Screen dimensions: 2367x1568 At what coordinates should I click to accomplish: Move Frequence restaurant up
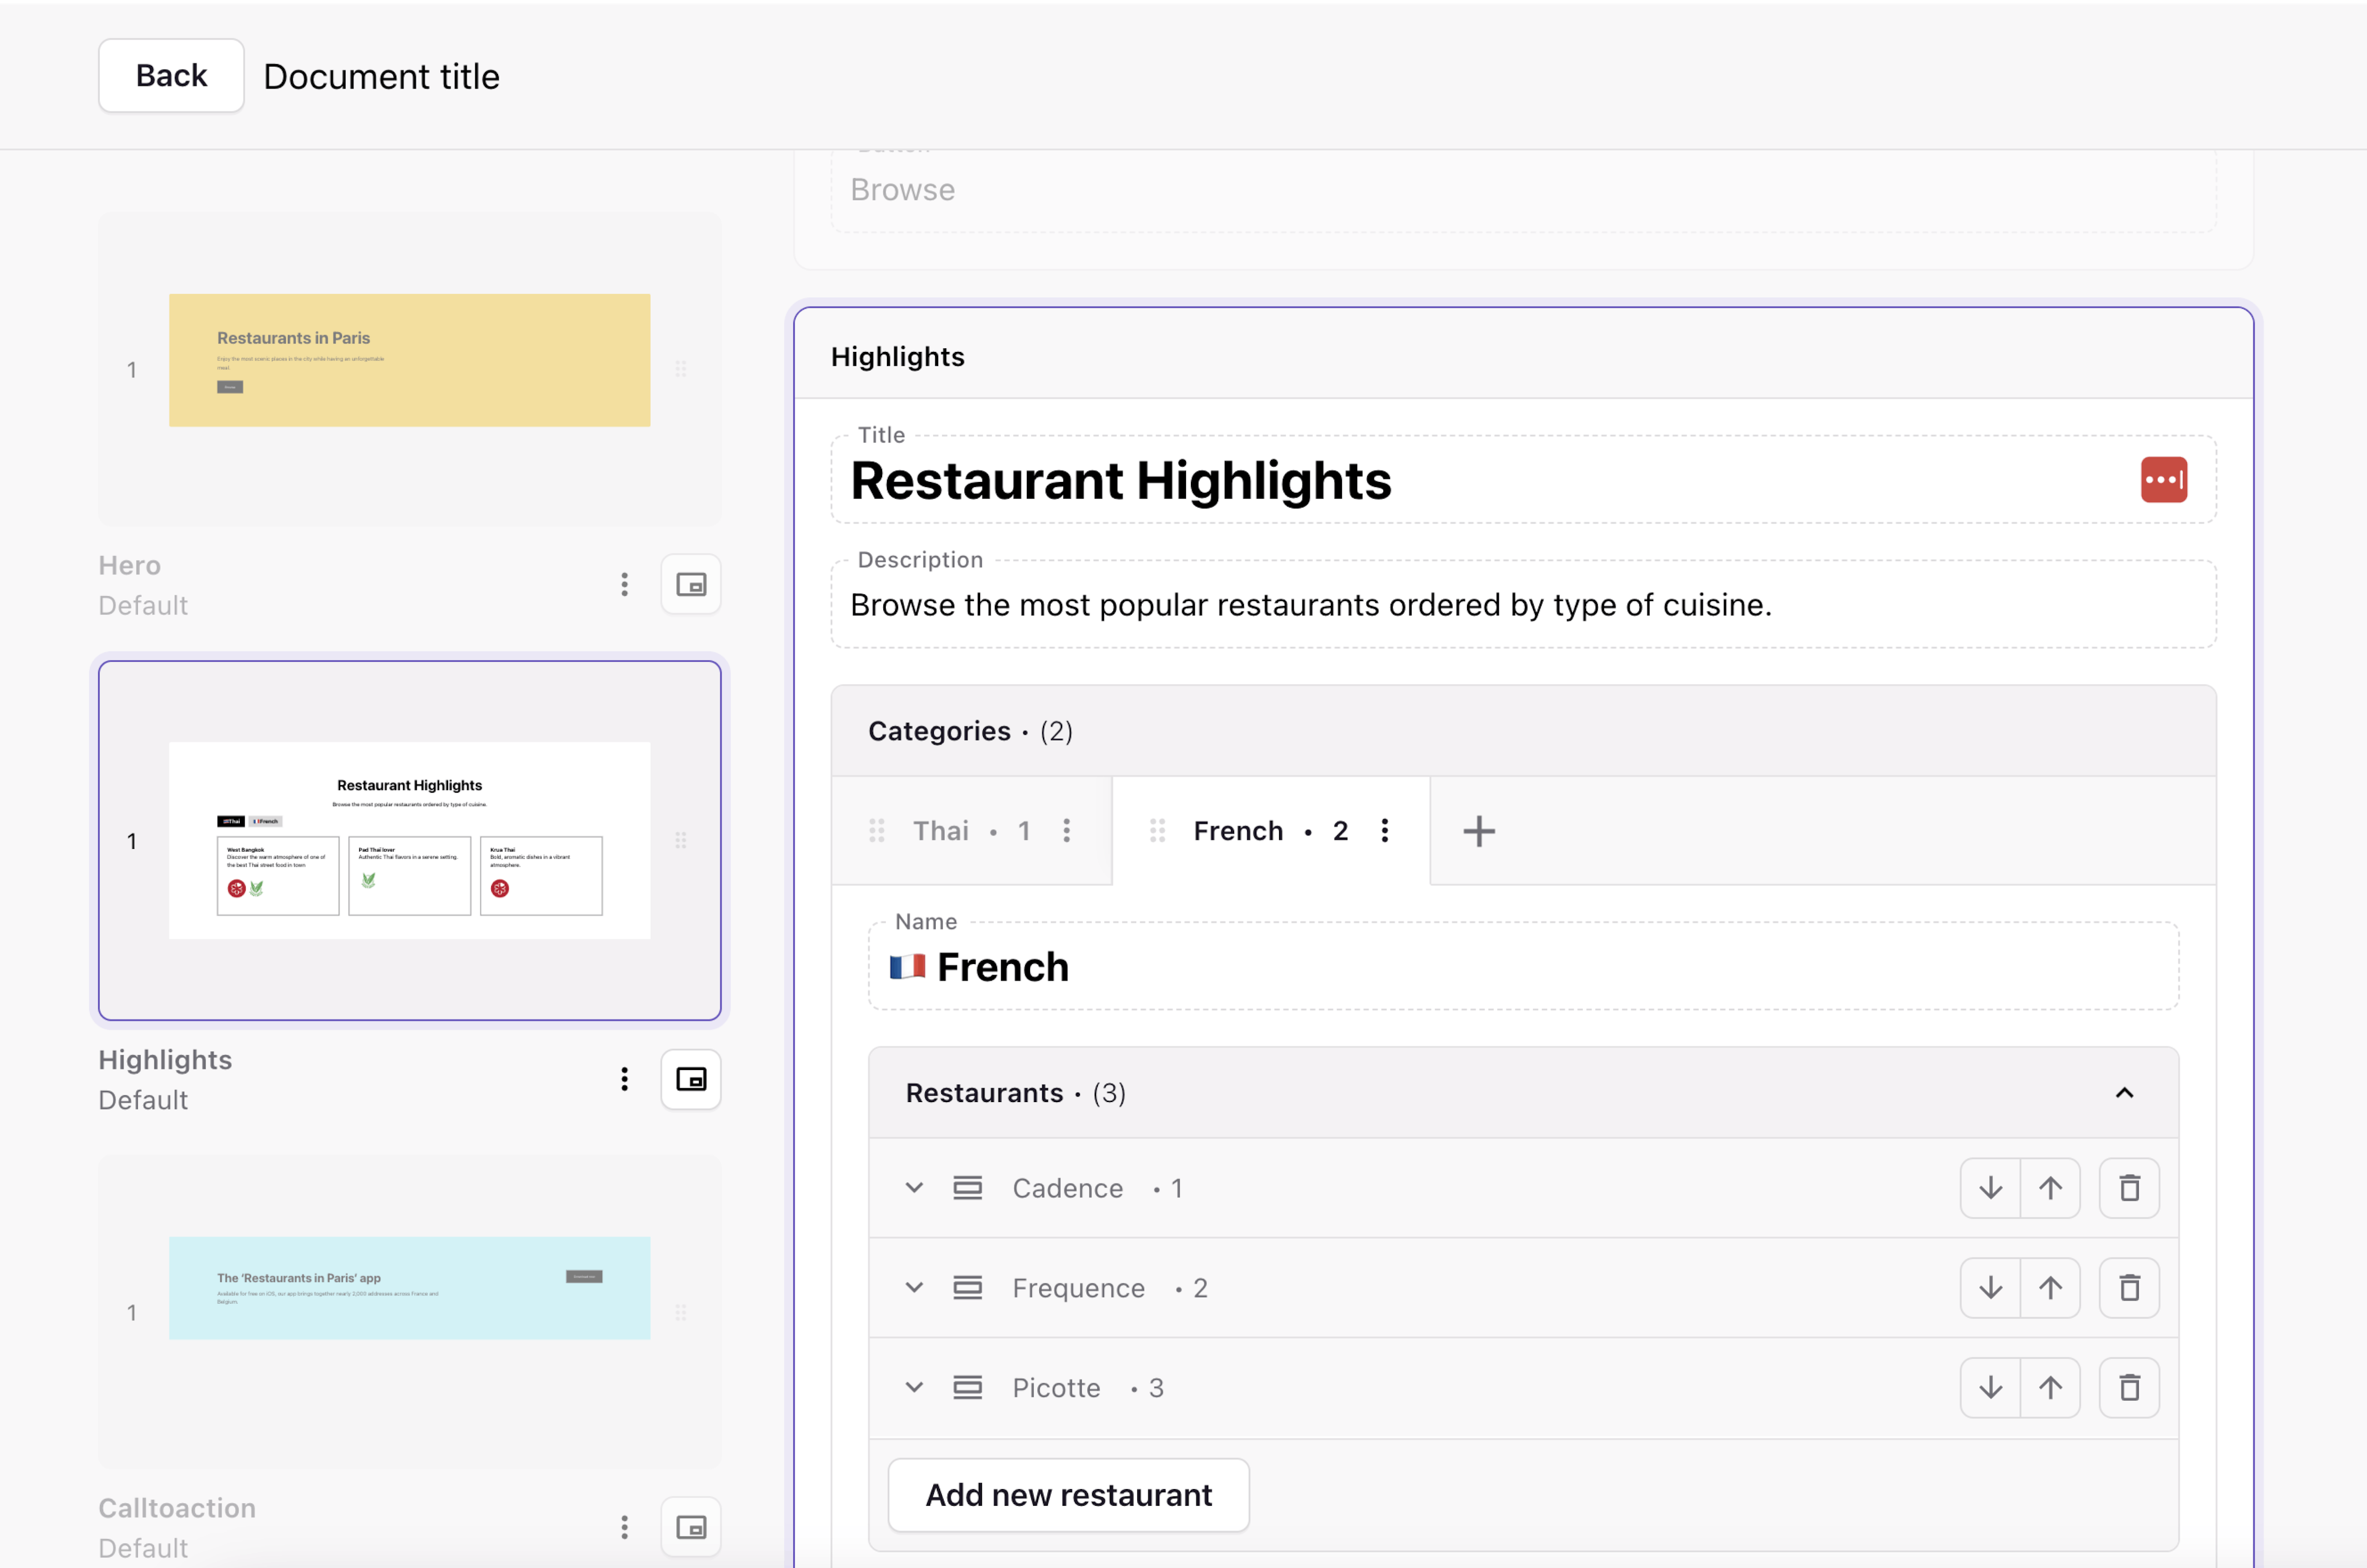coord(2050,1288)
